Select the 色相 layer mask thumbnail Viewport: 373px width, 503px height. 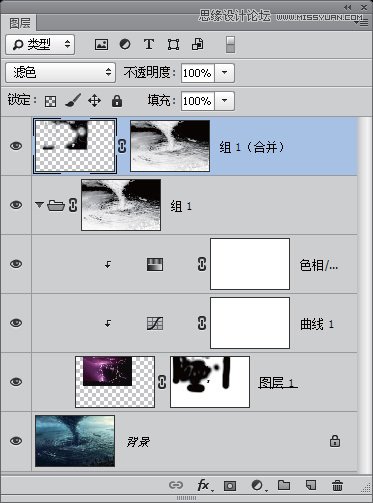(250, 264)
